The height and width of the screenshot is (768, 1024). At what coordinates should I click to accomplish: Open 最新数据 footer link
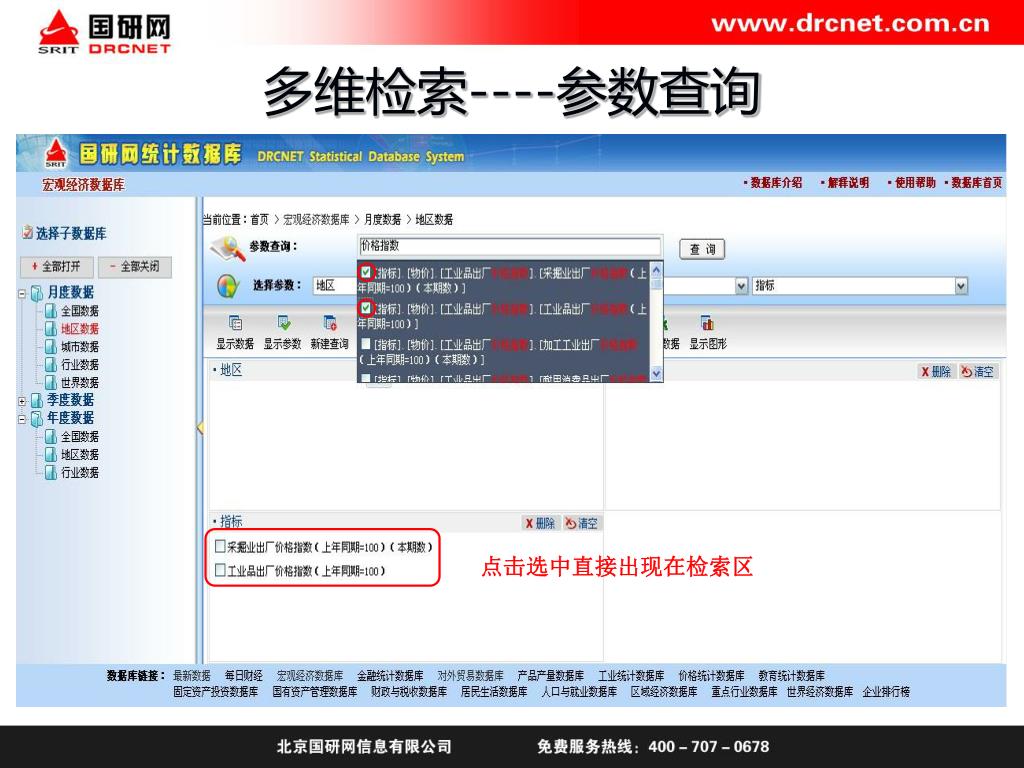pyautogui.click(x=191, y=675)
